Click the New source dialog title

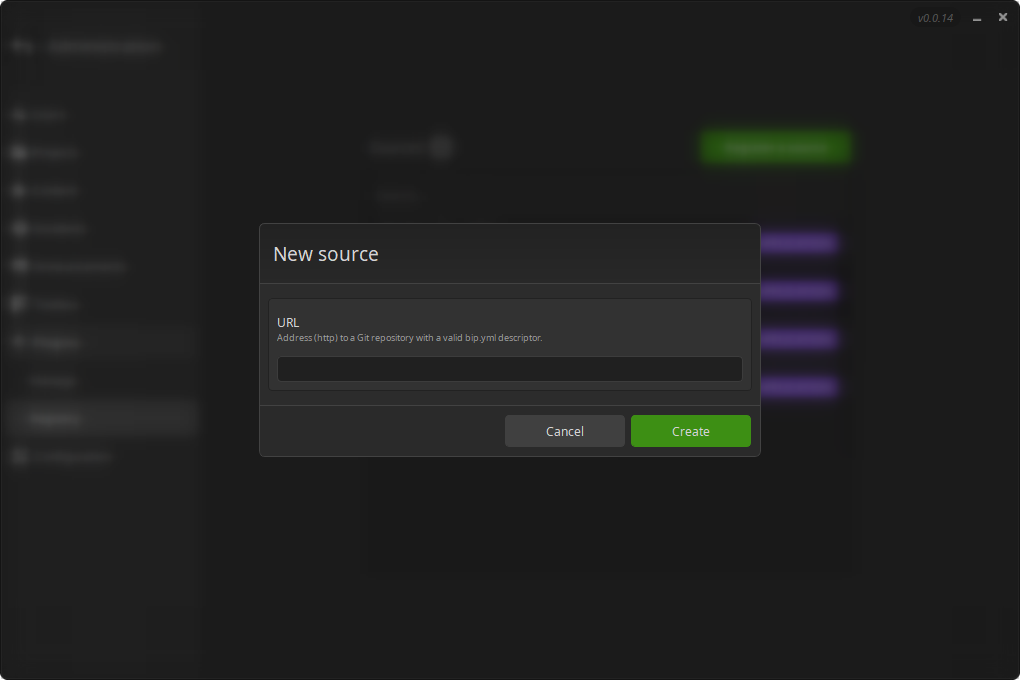[x=326, y=254]
